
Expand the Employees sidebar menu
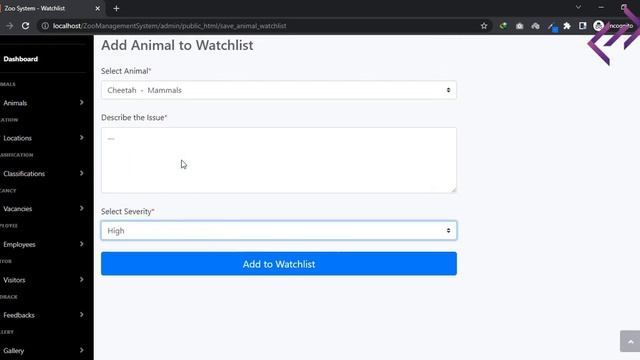43,244
